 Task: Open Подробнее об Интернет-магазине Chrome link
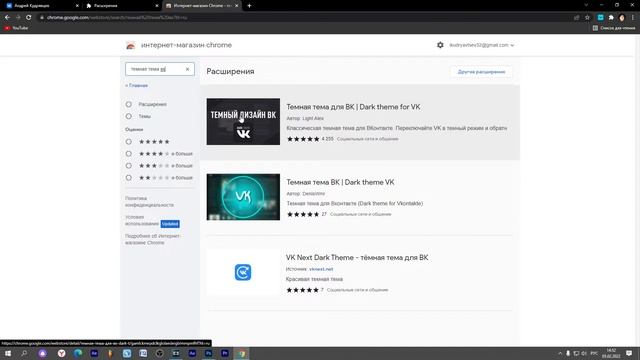152,239
